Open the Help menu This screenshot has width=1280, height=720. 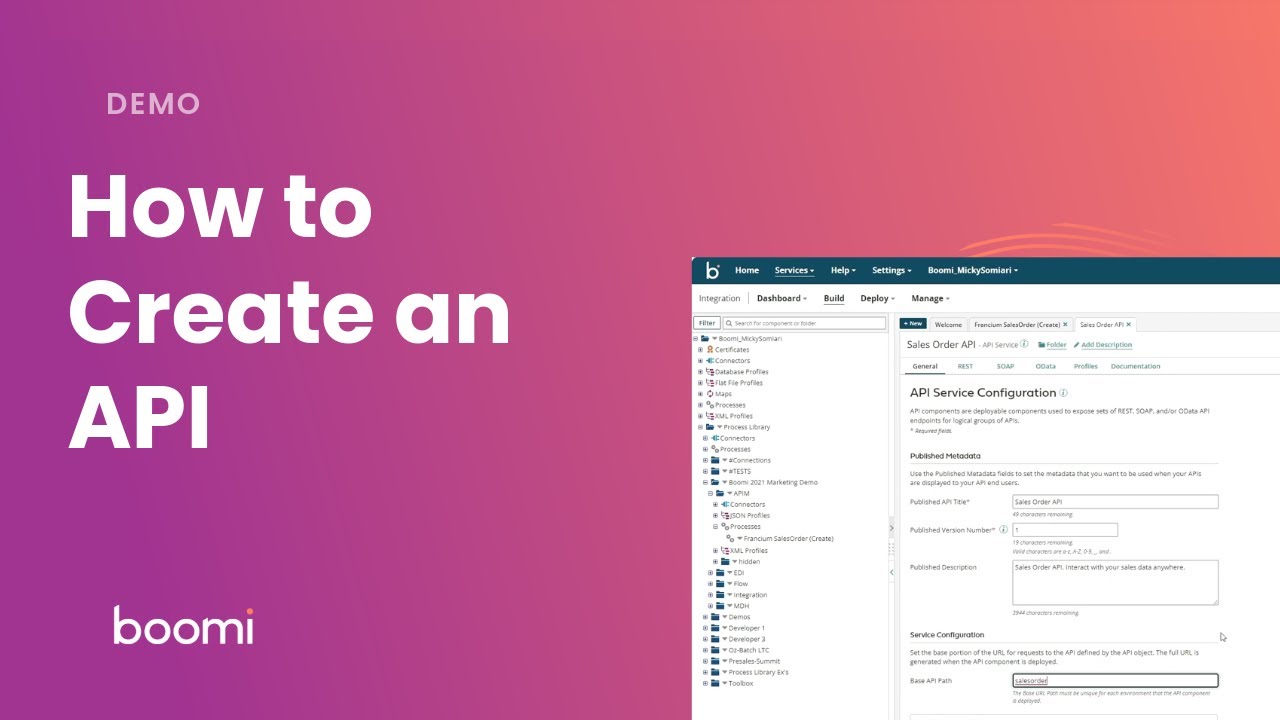tap(843, 270)
